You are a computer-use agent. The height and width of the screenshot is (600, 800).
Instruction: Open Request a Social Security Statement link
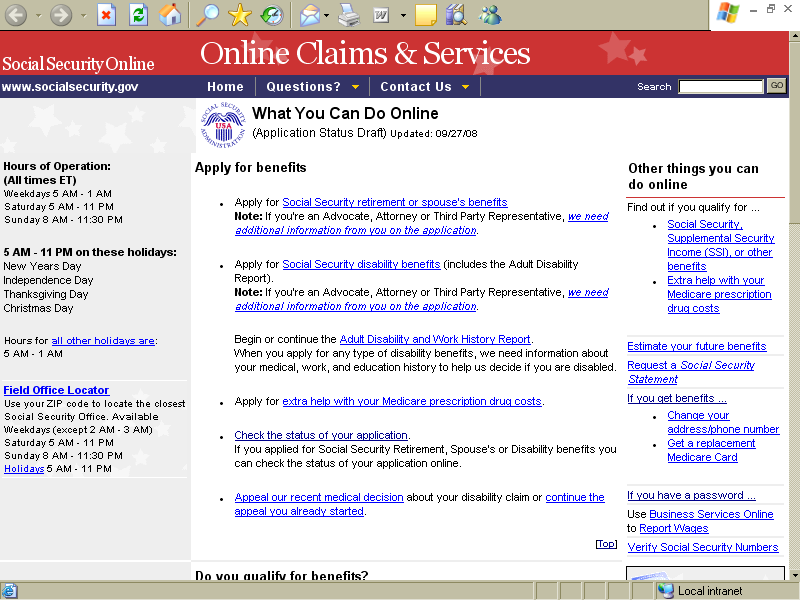tap(691, 372)
